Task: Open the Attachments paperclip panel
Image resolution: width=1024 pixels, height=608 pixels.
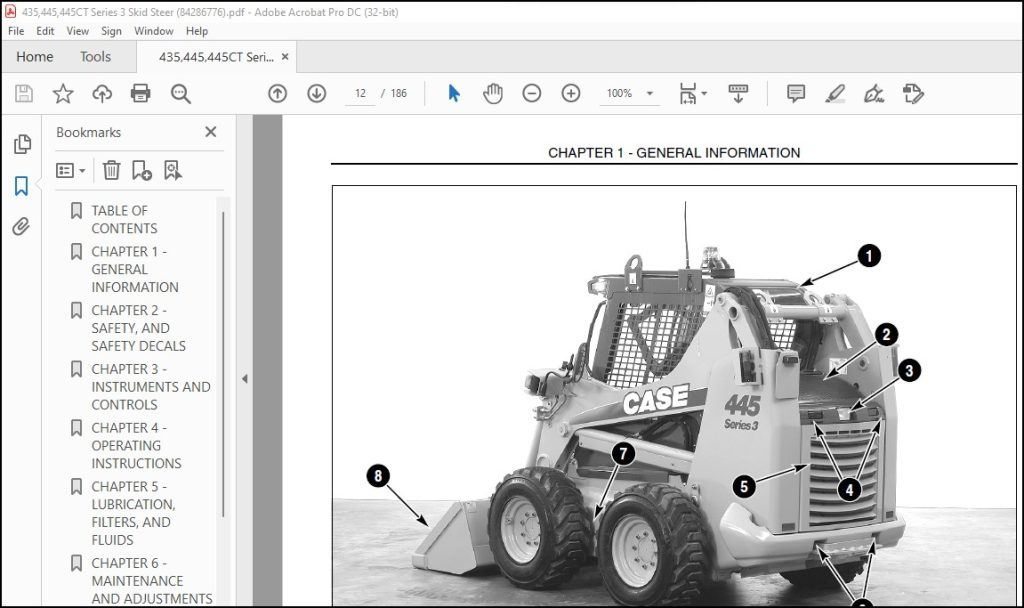Action: point(21,227)
